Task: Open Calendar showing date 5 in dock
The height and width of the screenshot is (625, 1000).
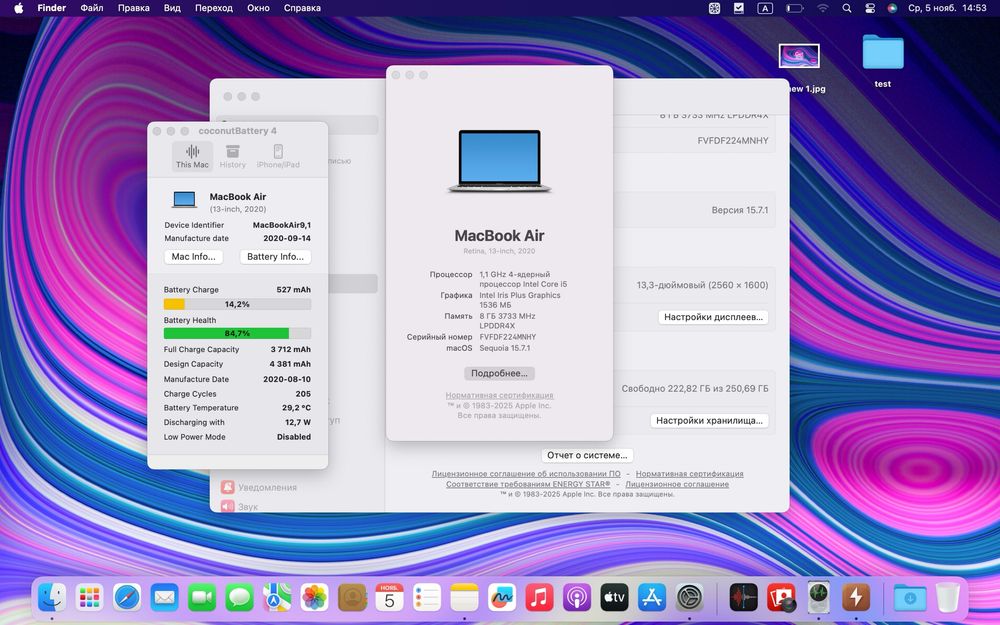Action: pos(390,598)
